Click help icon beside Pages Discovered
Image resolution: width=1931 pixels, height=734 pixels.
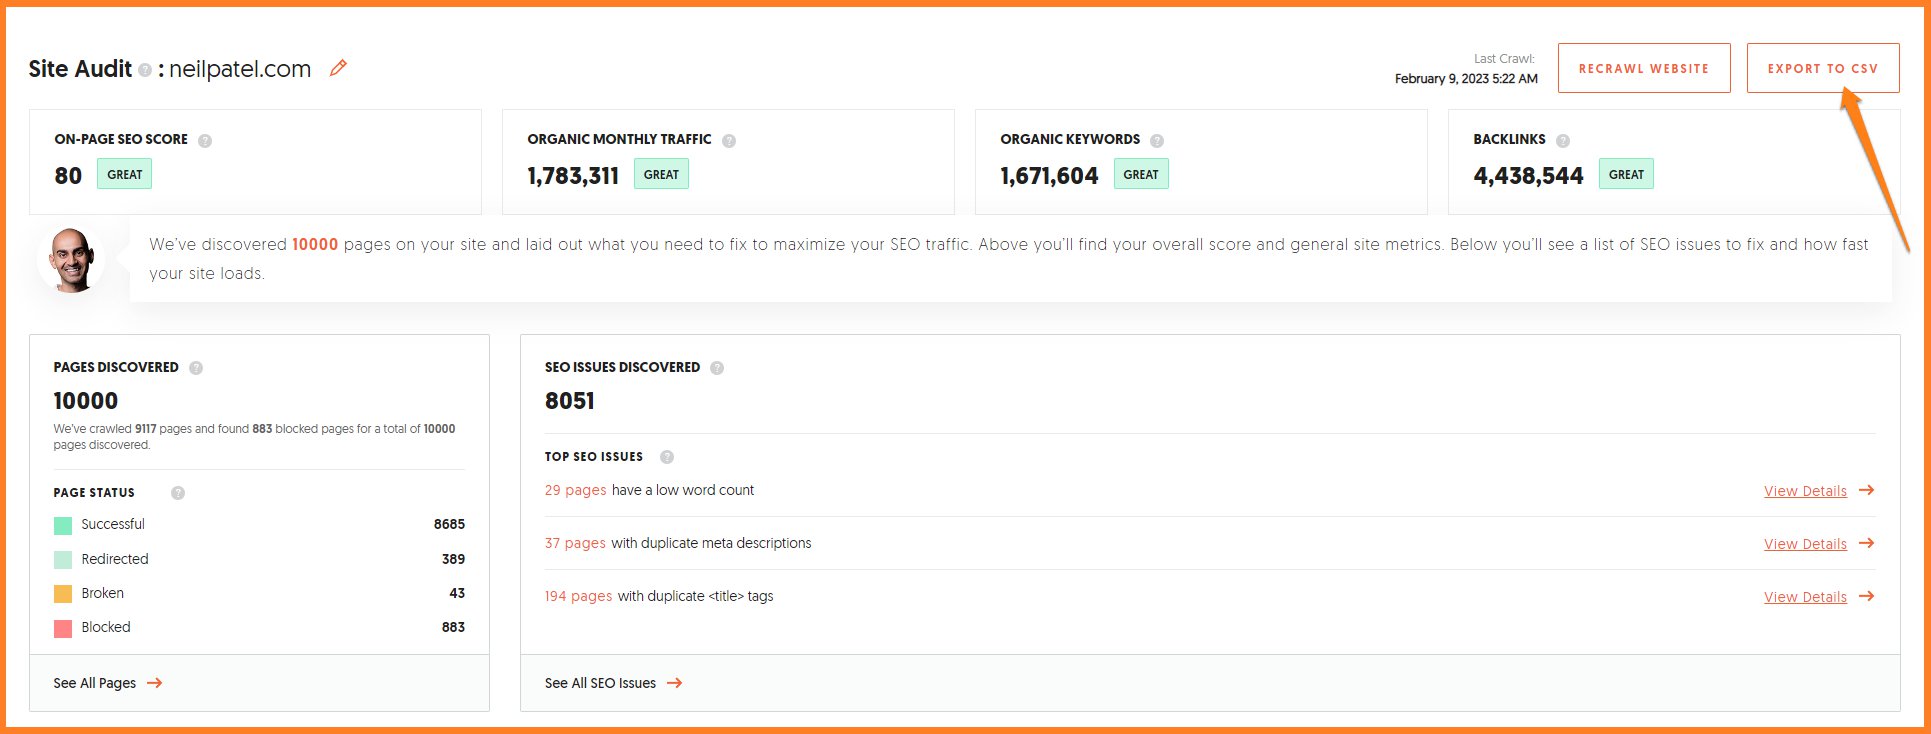tap(196, 368)
